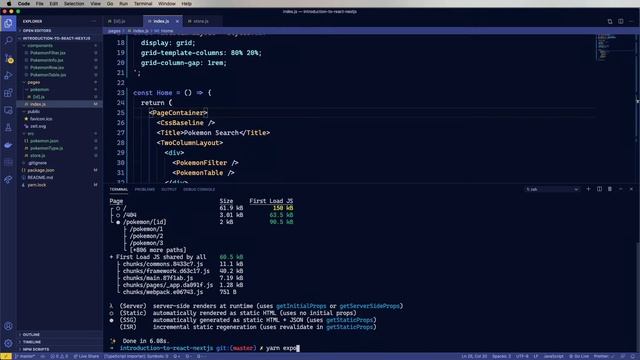Screen dimensions: 640x360
Task: Open the Manage gear in the activity bar
Action: click(x=8, y=343)
